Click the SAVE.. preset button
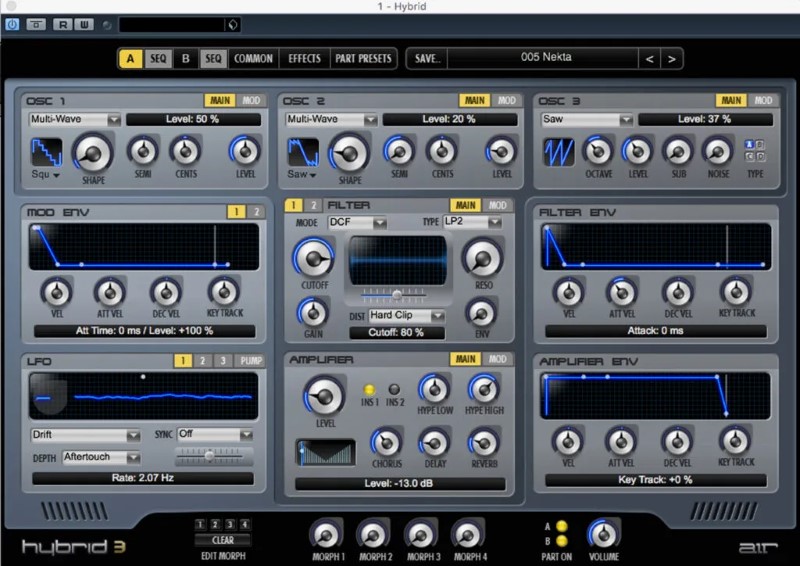 428,59
